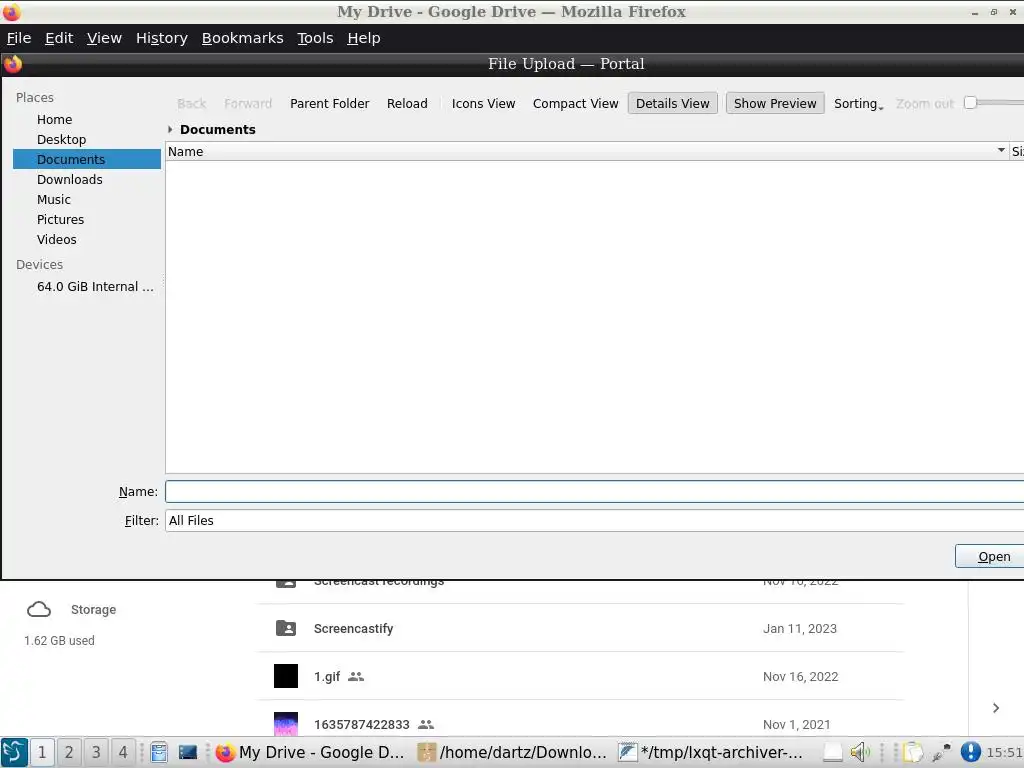Click the 1.gif black thumbnail

[285, 676]
